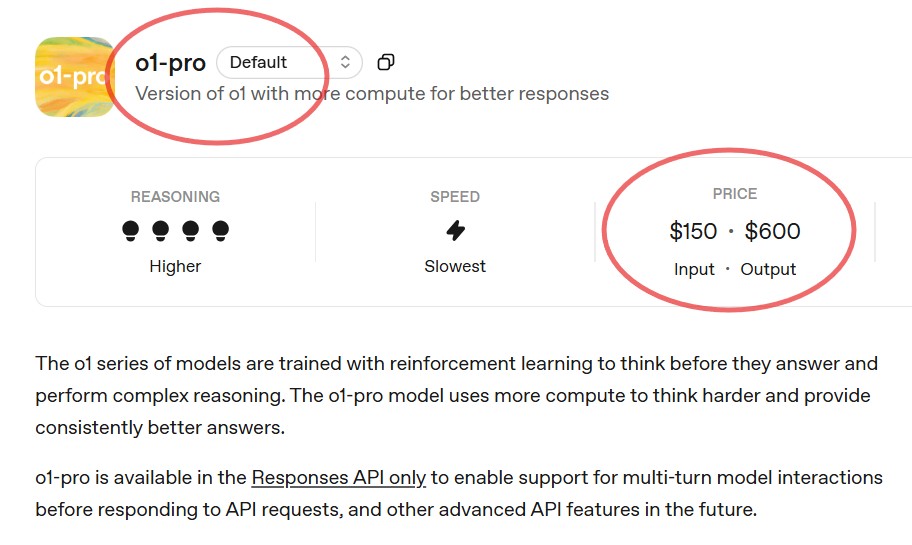
Task: Click the o1-pro model logo thumbnail
Action: [x=75, y=77]
